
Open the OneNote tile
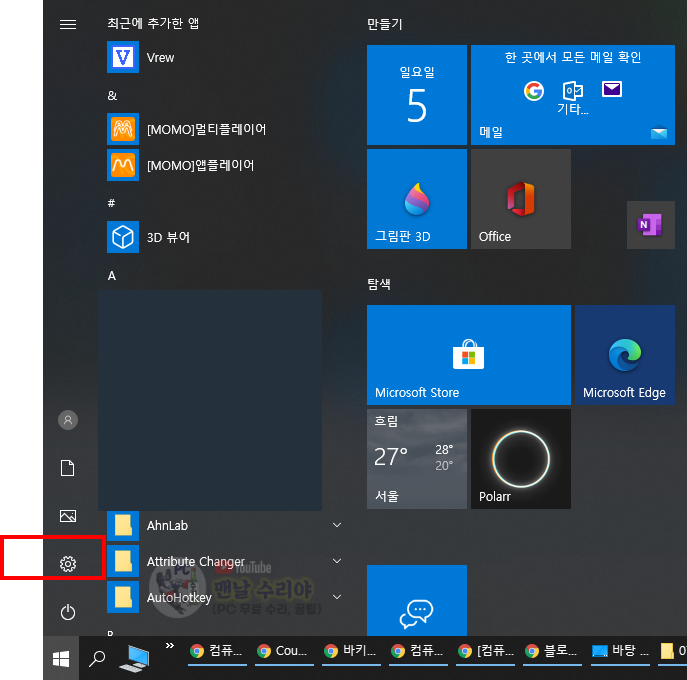point(651,225)
